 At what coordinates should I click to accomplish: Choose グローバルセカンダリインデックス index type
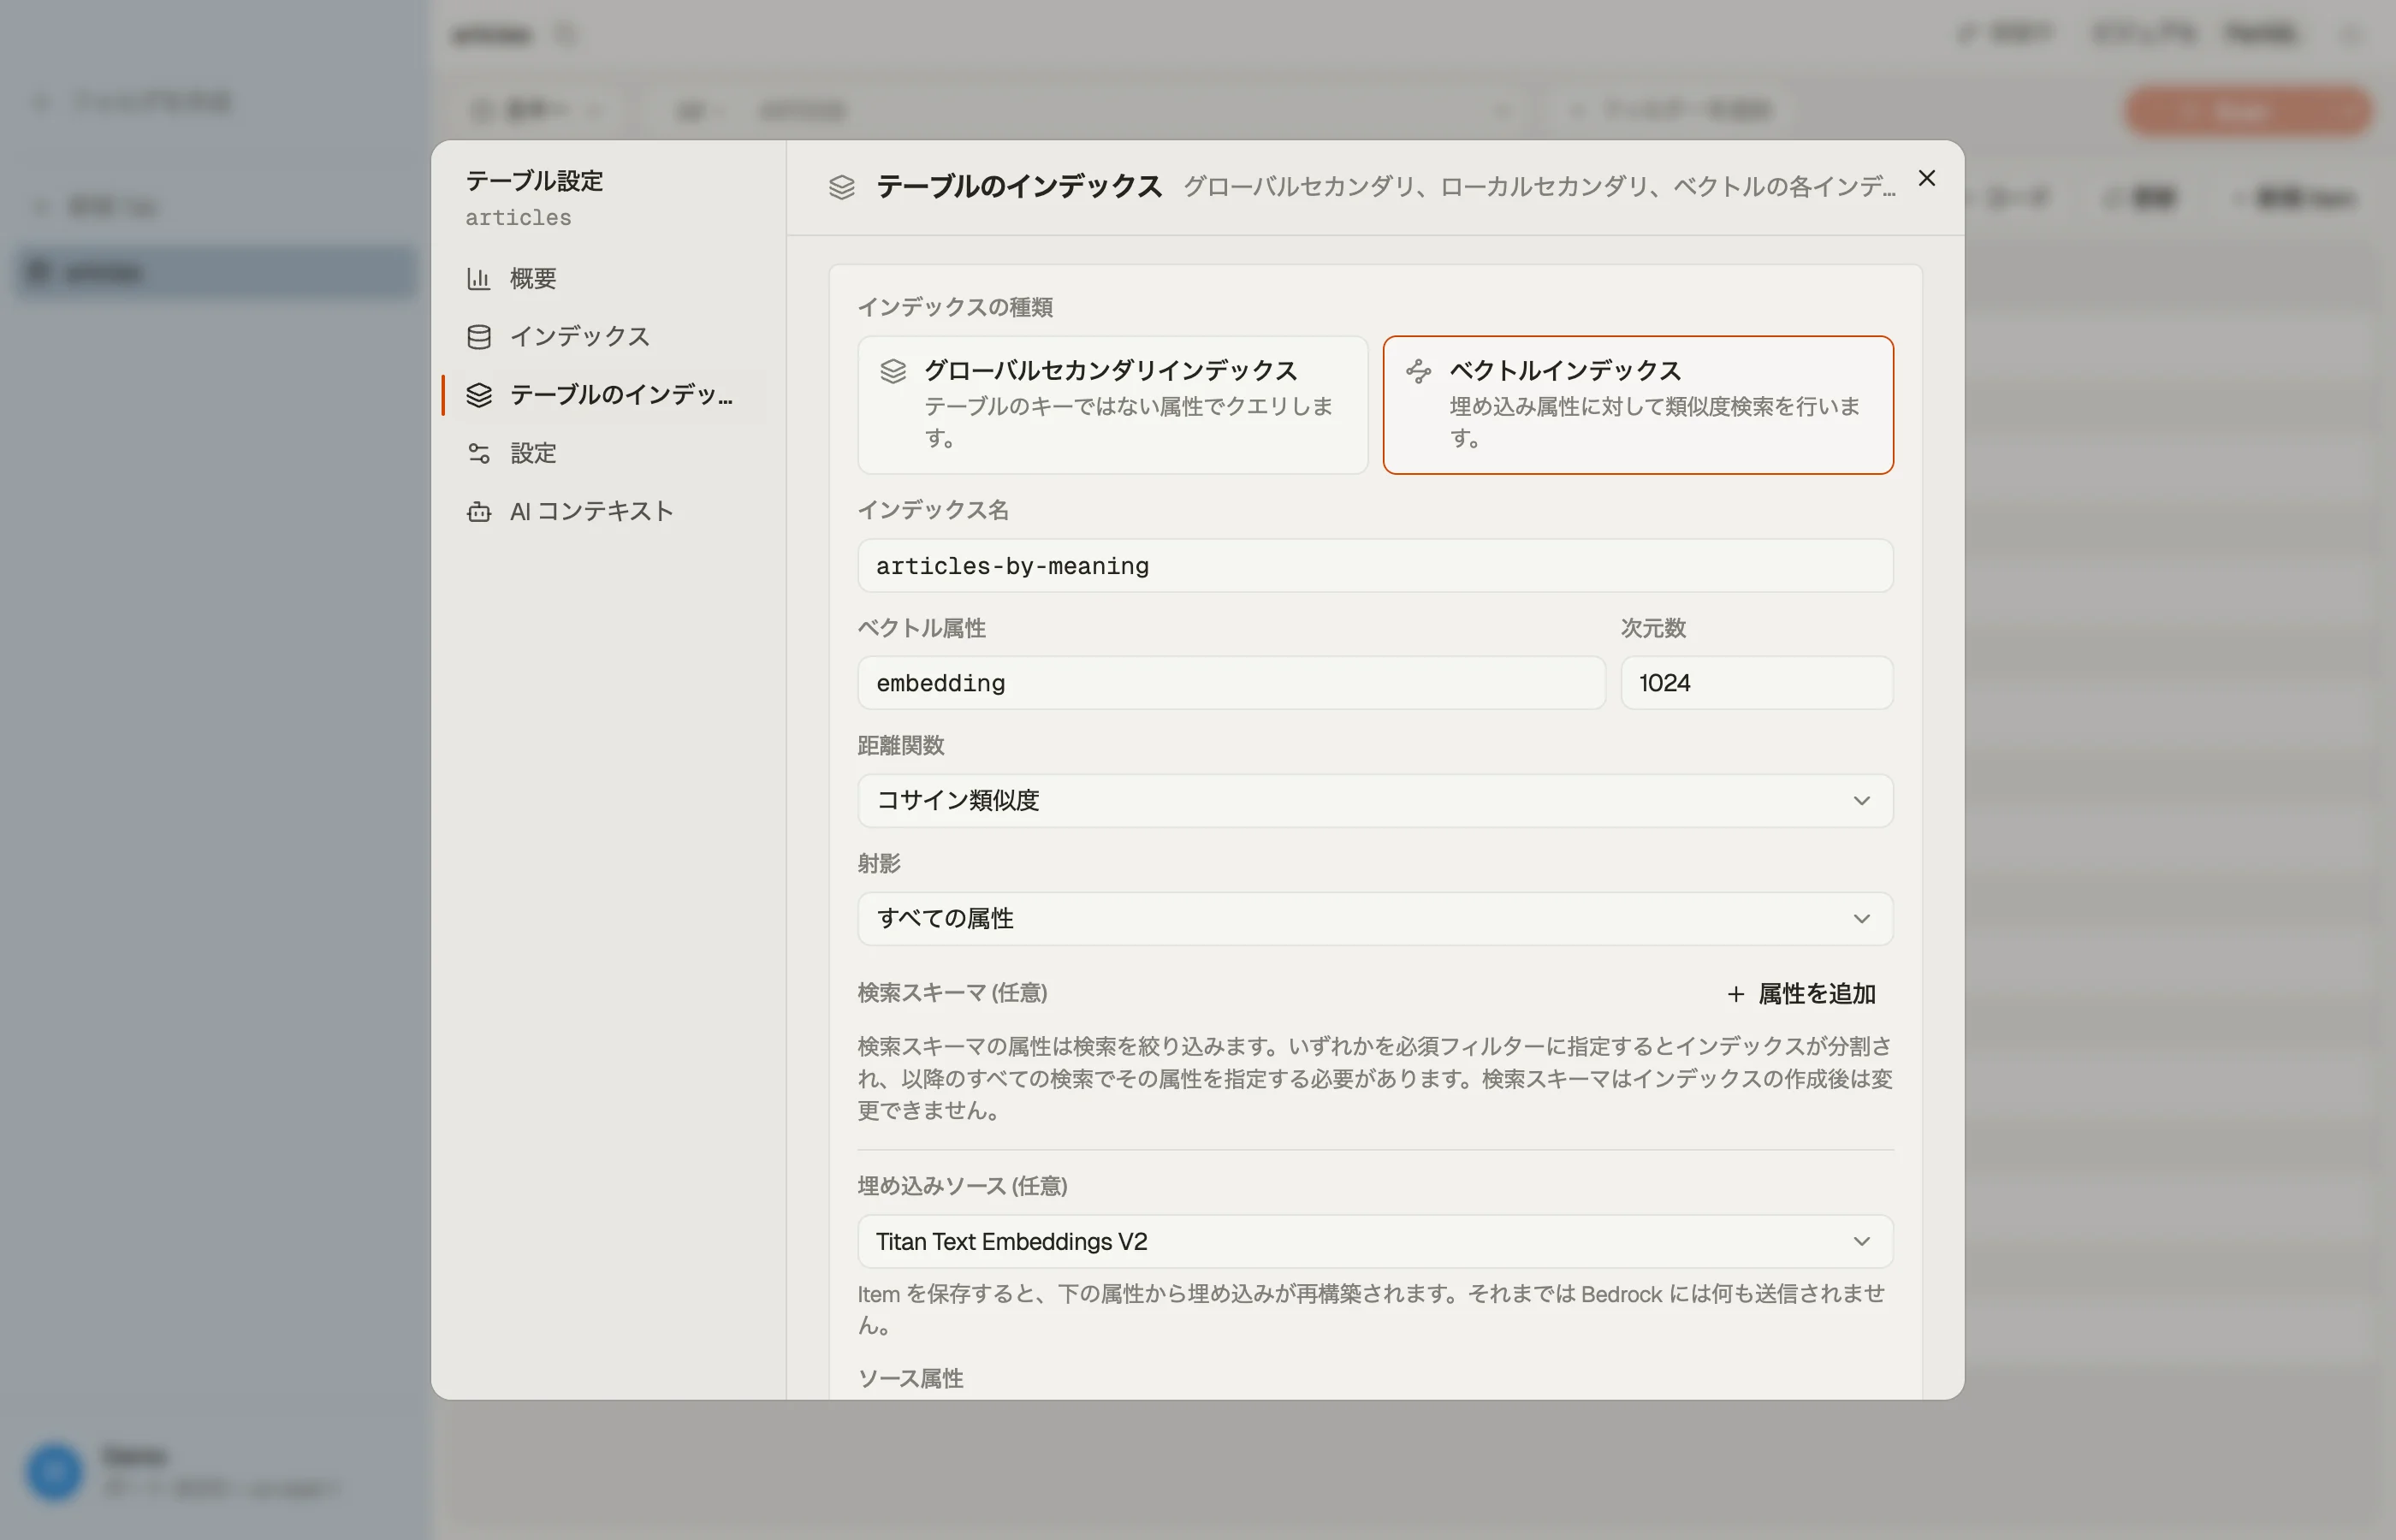(x=1112, y=404)
